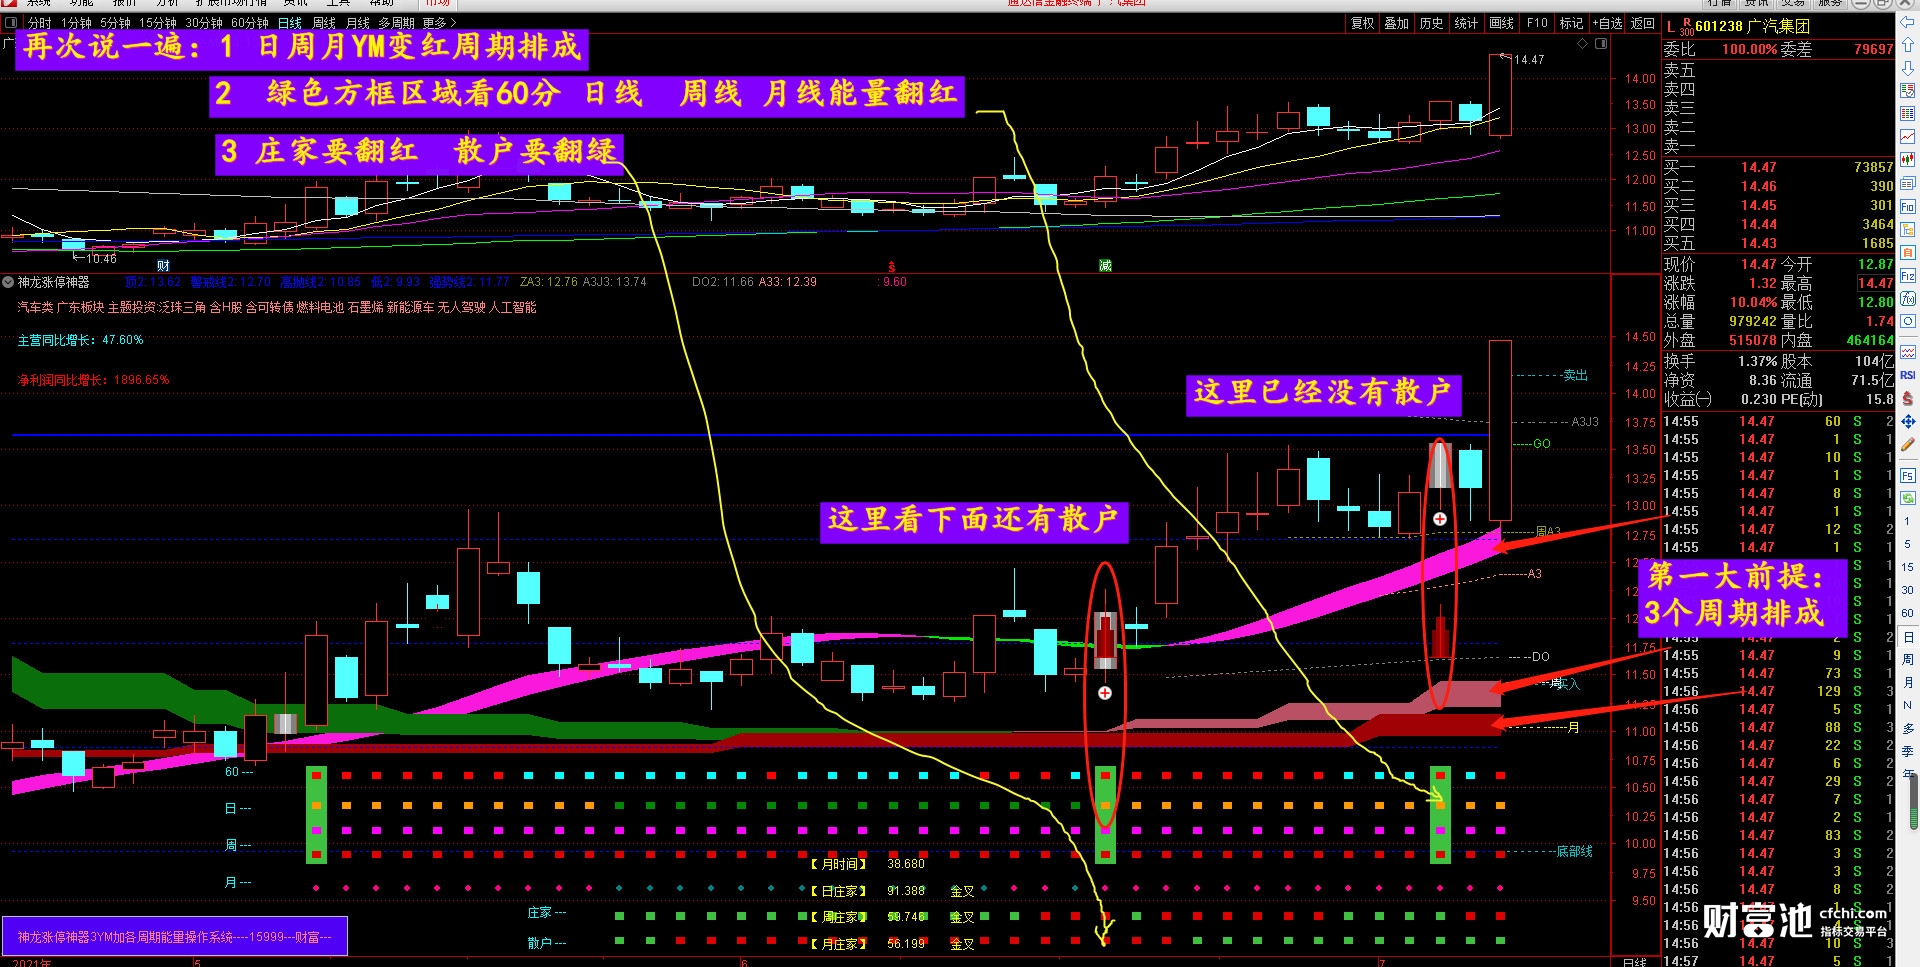Image resolution: width=1920 pixels, height=967 pixels.
Task: Click the 叠加 overlay button
Action: (x=1397, y=23)
